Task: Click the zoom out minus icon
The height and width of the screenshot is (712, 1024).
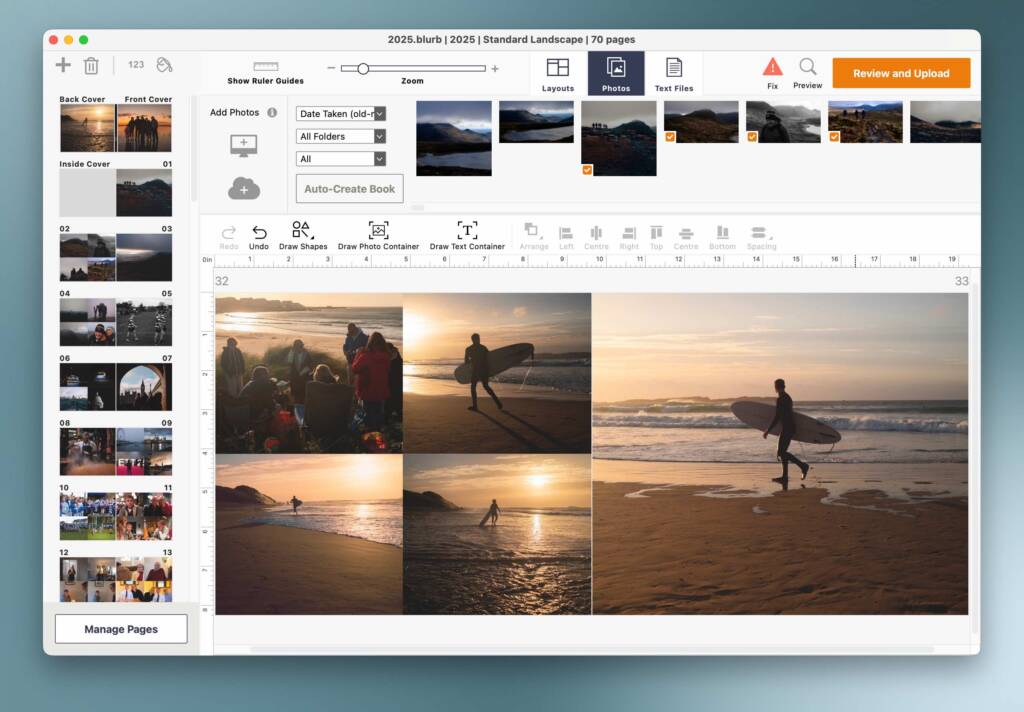Action: pyautogui.click(x=331, y=68)
